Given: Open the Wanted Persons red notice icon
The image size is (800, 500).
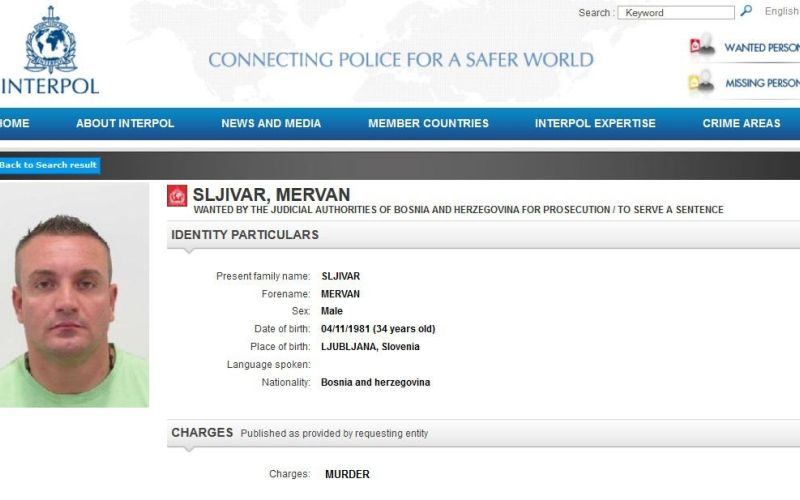Looking at the screenshot, I should tap(702, 45).
